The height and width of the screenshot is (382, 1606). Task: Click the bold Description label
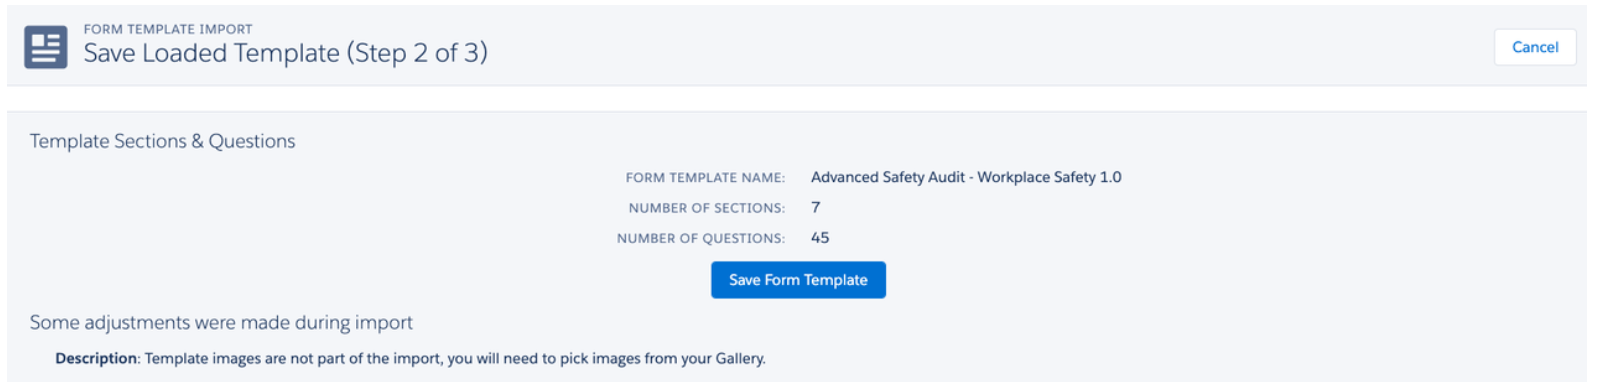[96, 358]
